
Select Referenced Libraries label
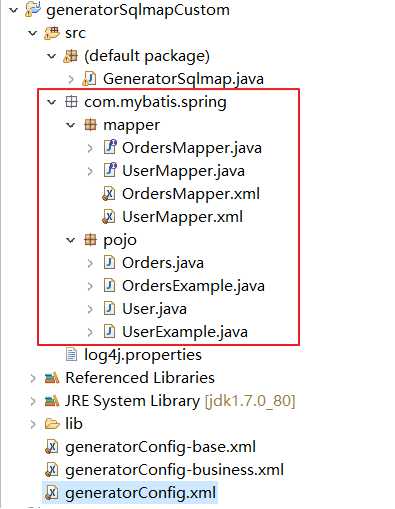click(x=140, y=378)
